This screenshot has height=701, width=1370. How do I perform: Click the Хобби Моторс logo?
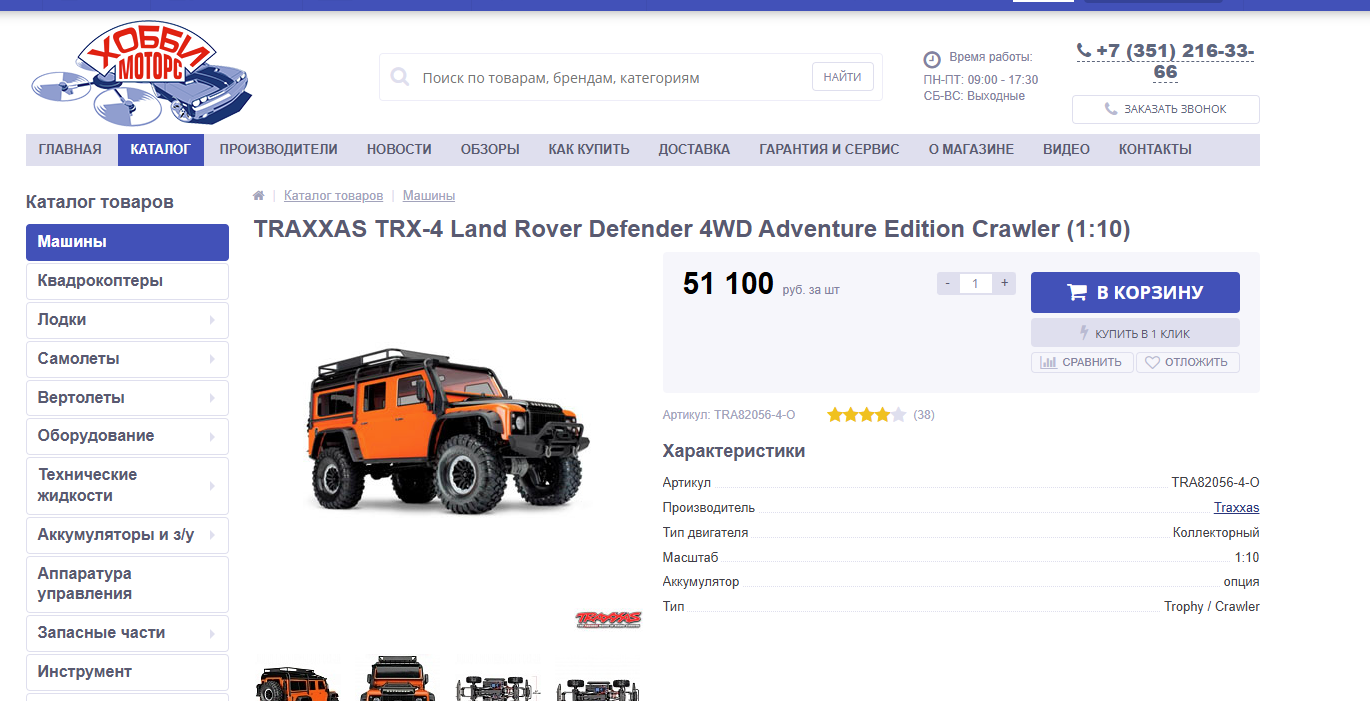pos(142,74)
